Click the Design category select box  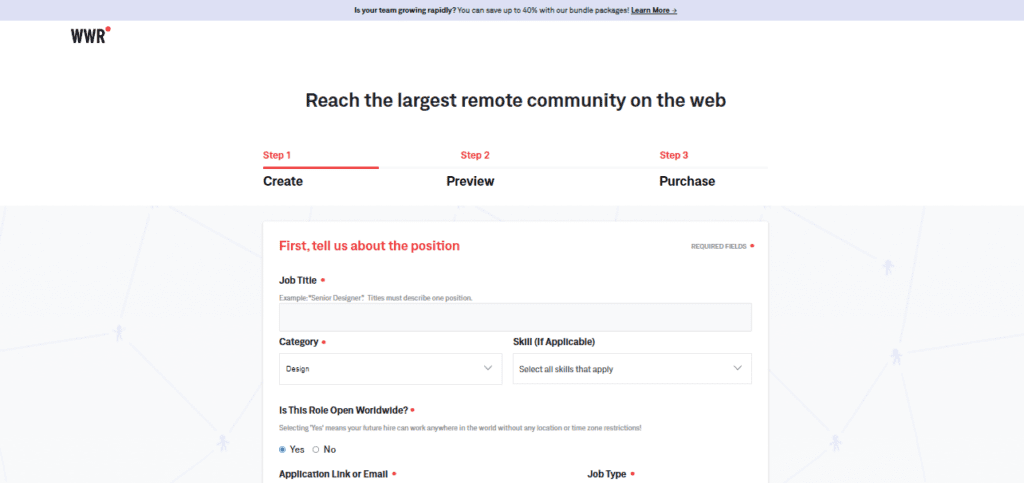click(x=391, y=369)
